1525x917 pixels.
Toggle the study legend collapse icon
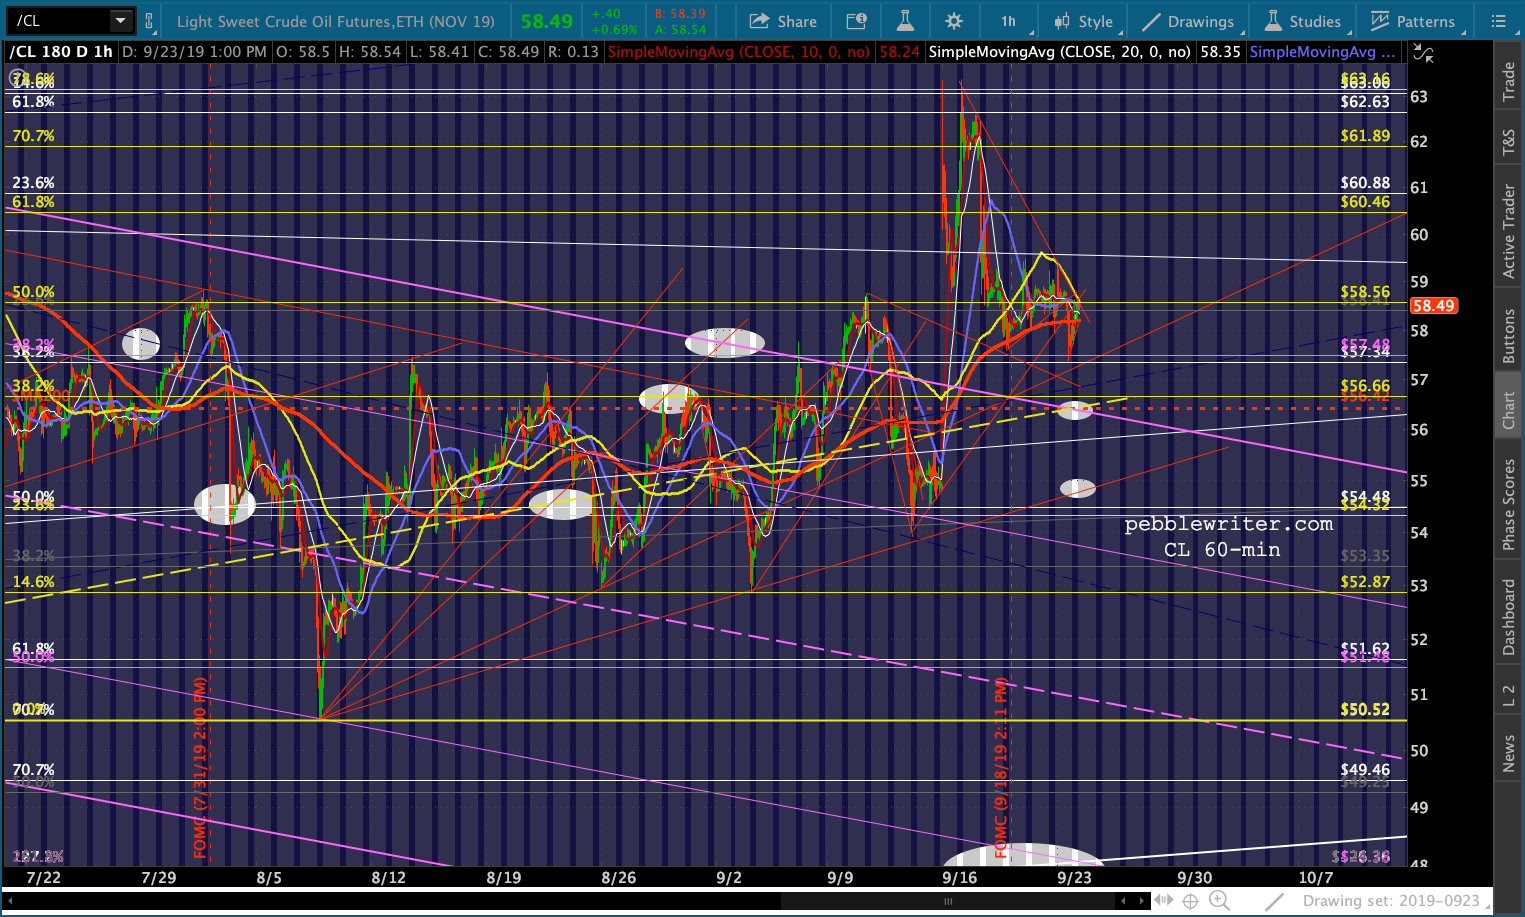coord(1423,54)
